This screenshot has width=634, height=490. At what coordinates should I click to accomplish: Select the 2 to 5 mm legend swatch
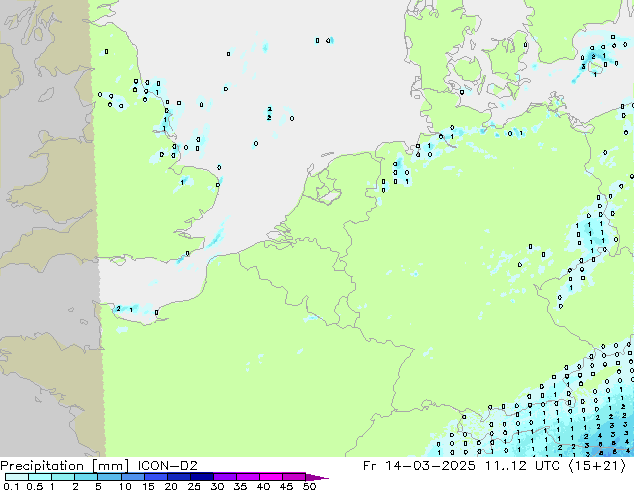(x=86, y=477)
